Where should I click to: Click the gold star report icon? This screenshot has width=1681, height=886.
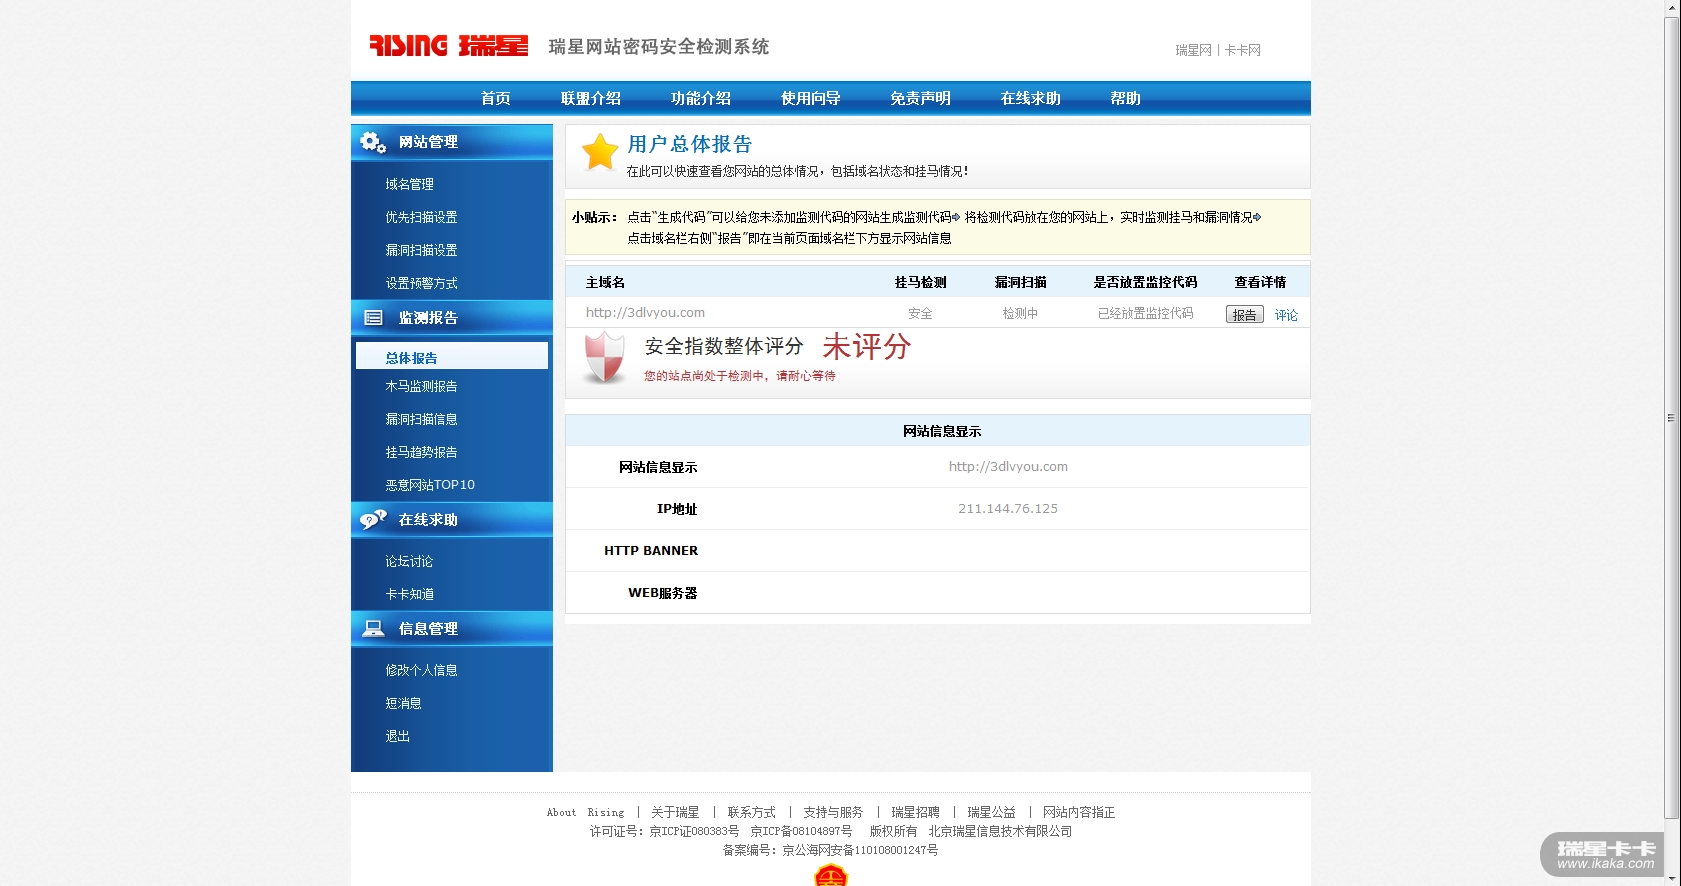600,153
